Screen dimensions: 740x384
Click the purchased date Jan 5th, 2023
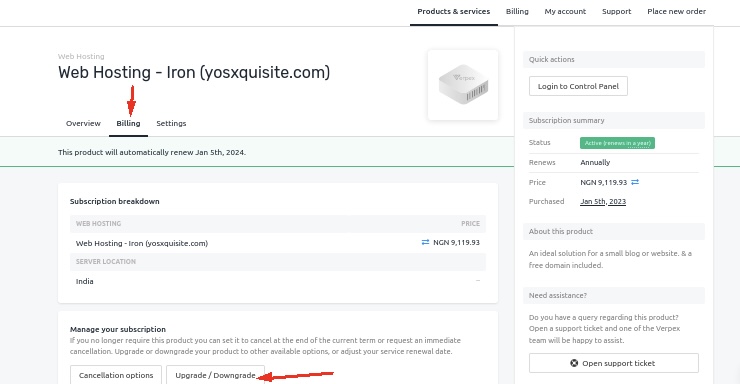pyautogui.click(x=603, y=201)
